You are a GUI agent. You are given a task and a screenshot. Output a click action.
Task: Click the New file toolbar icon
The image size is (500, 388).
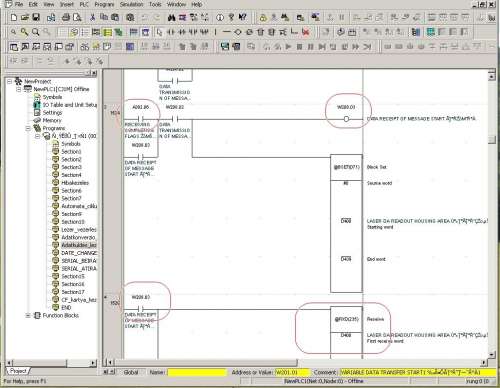pos(14,17)
